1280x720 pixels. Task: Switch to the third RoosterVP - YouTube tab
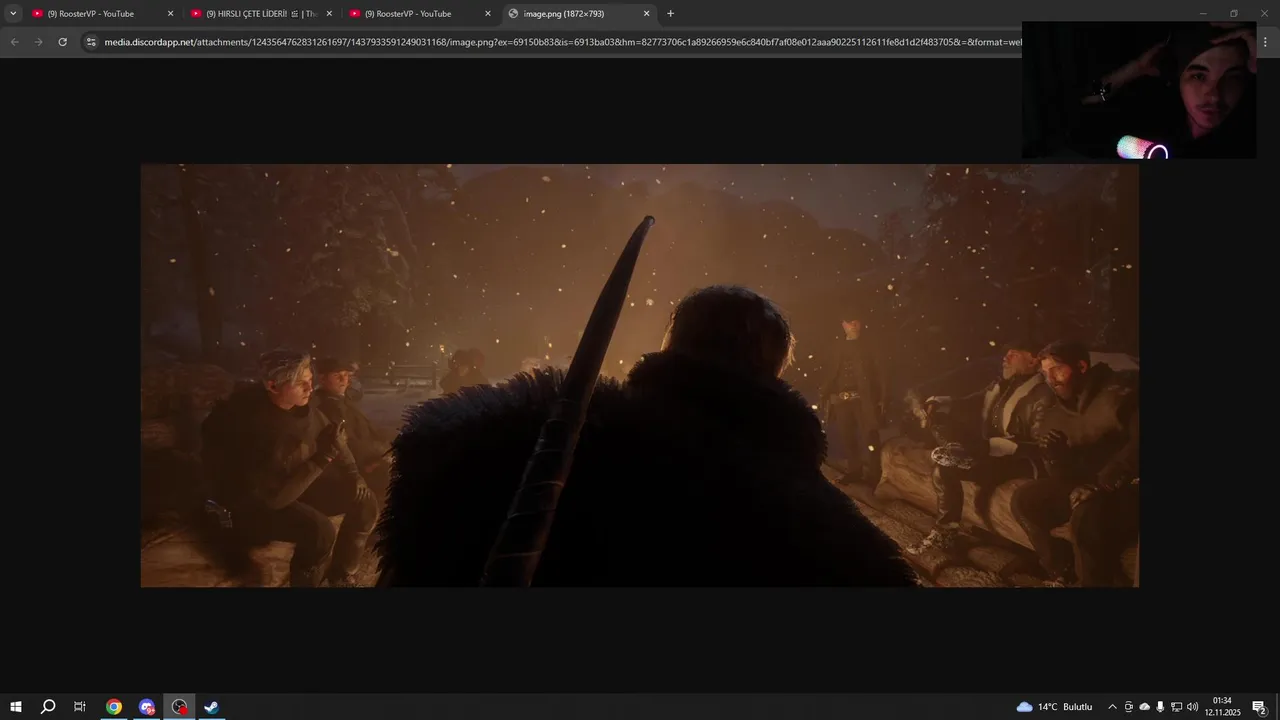420,14
